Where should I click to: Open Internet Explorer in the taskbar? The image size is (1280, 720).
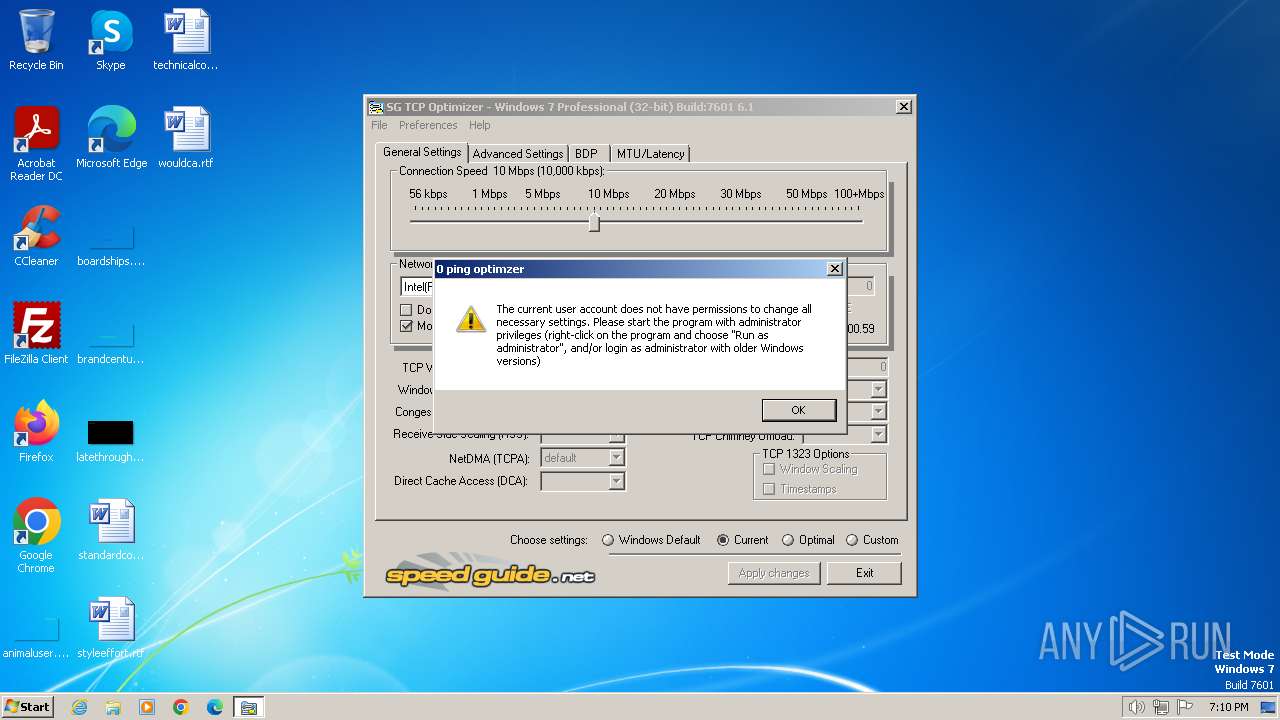[x=79, y=707]
